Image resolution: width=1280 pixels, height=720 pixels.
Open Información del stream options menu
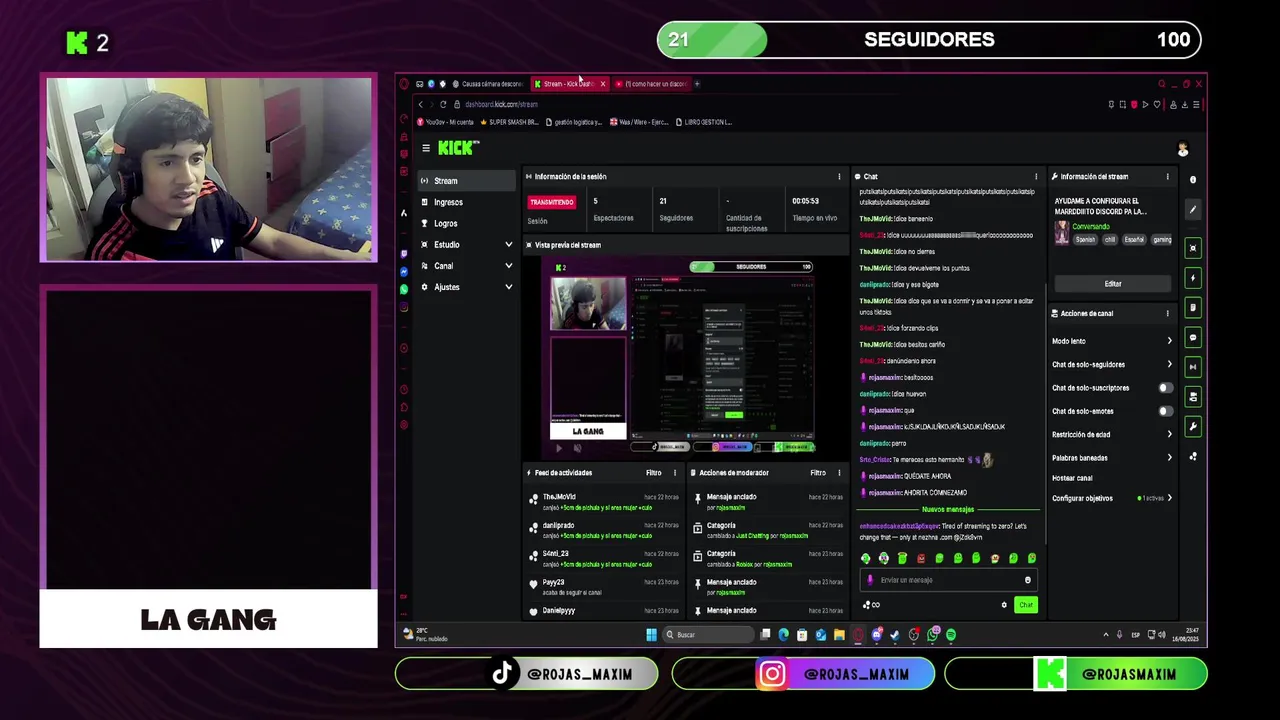point(1167,177)
